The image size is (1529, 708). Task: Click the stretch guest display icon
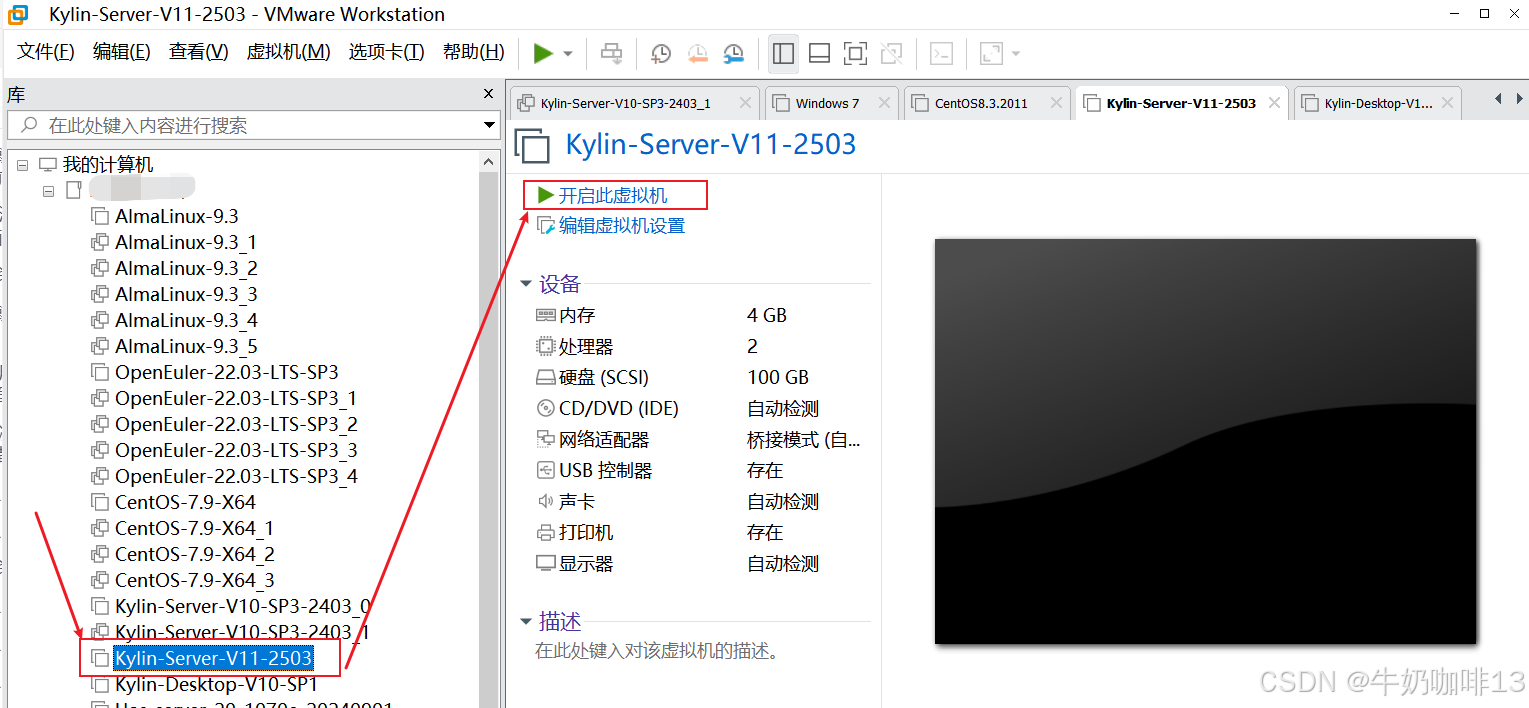tap(991, 53)
